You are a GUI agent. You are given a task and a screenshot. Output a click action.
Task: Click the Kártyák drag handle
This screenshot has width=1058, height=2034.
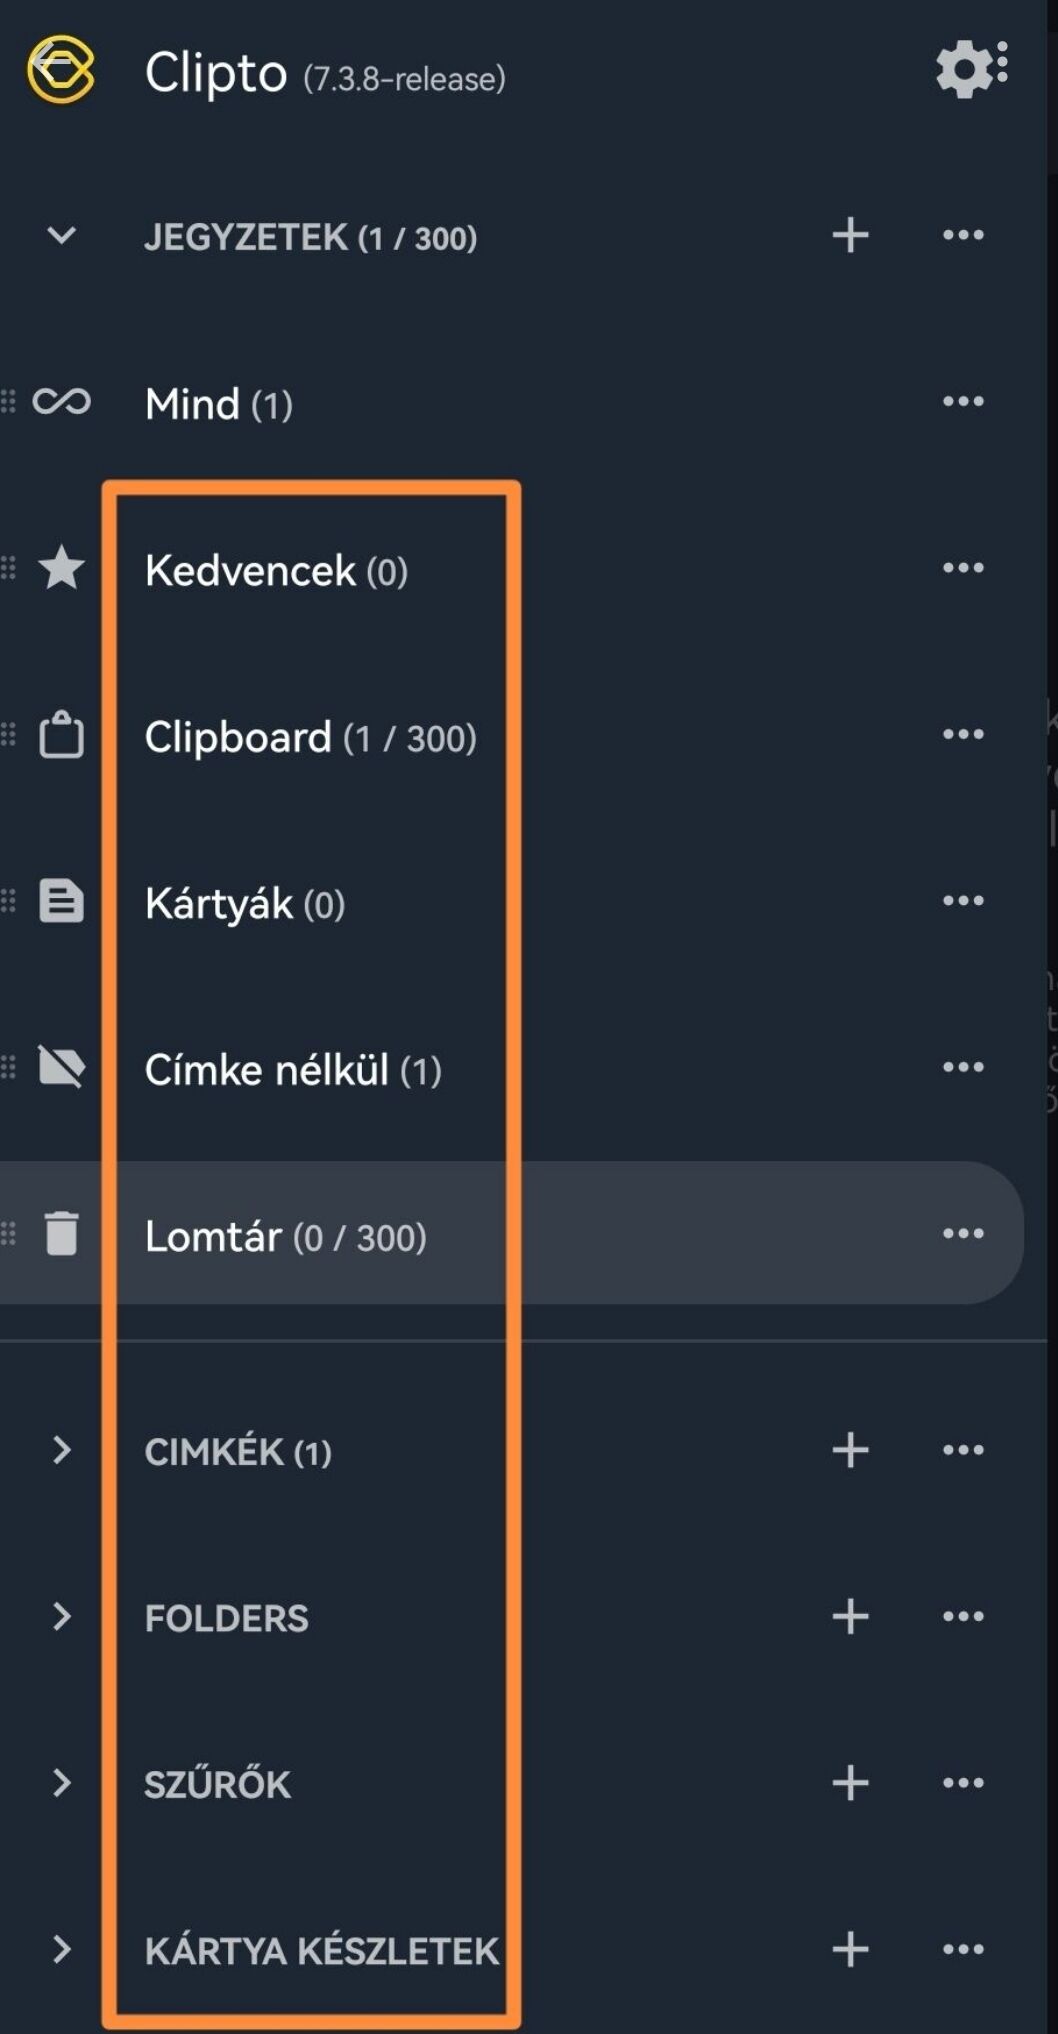pos(8,901)
